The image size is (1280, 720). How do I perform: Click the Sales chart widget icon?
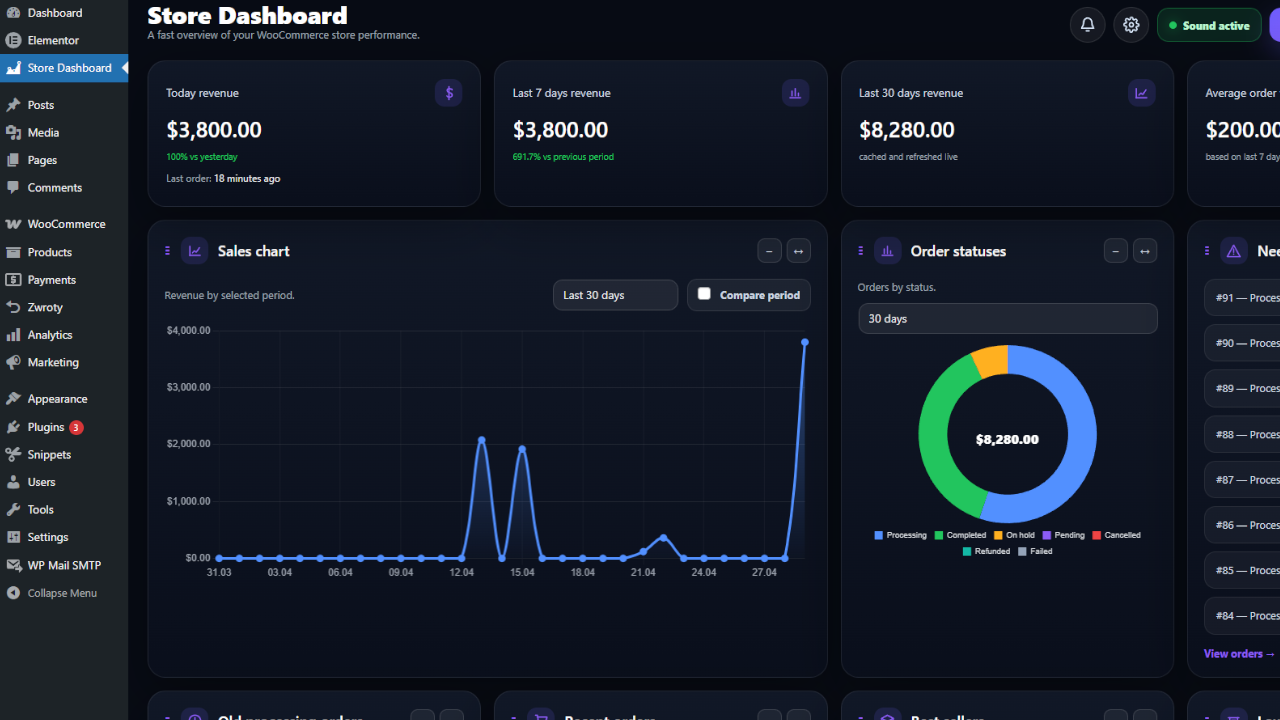tap(194, 251)
